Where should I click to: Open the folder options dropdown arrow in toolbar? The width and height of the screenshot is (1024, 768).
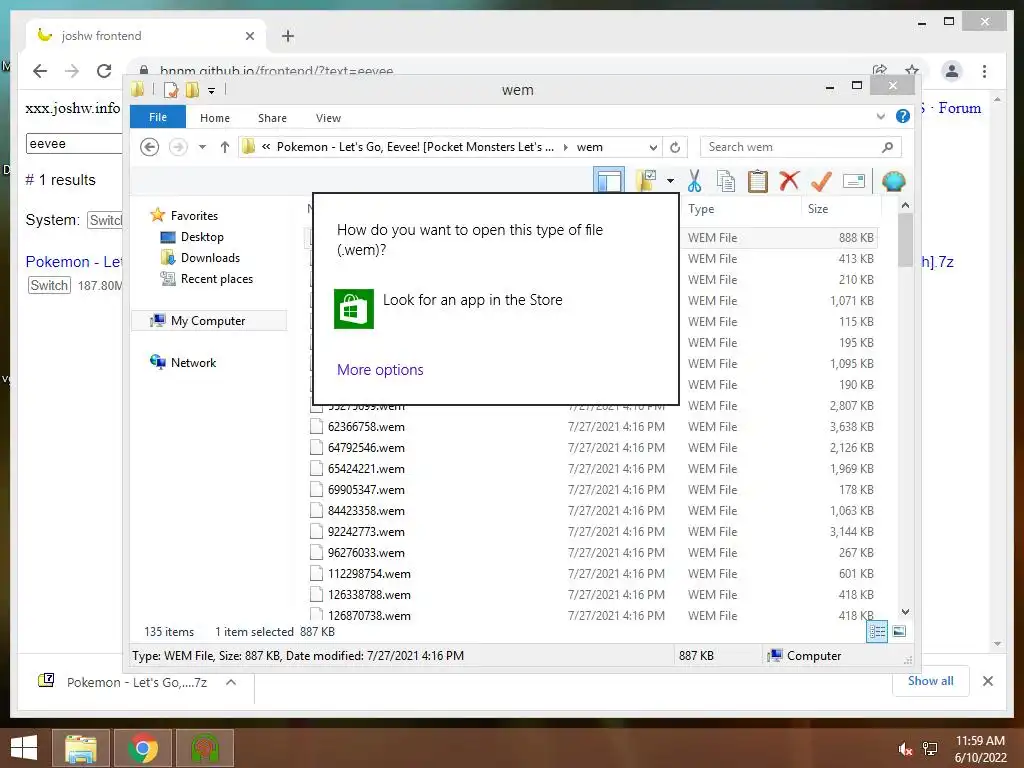click(x=670, y=181)
